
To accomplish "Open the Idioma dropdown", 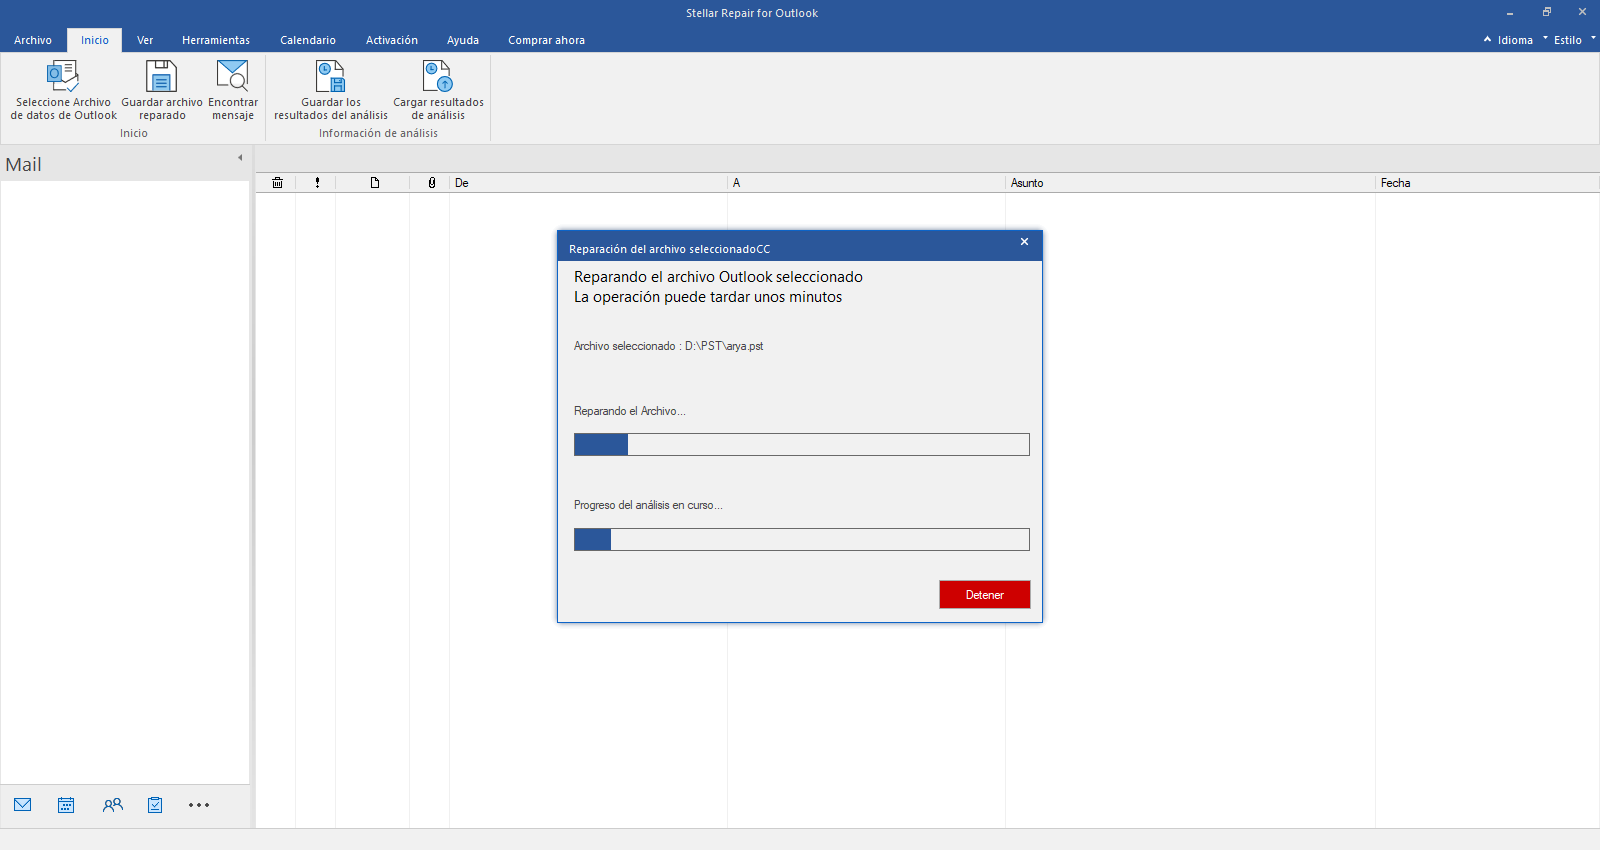I will tap(1520, 40).
